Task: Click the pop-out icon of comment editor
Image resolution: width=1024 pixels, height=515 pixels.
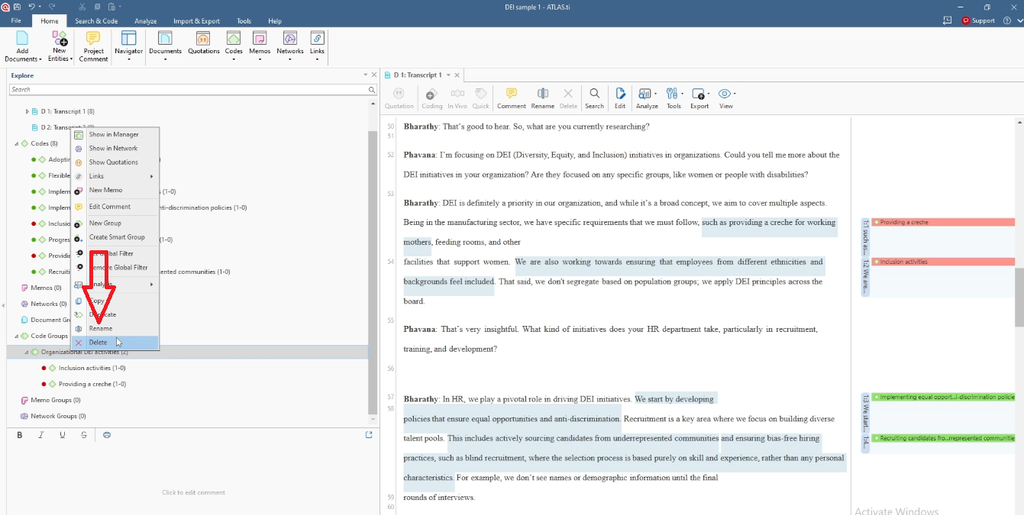Action: [369, 435]
